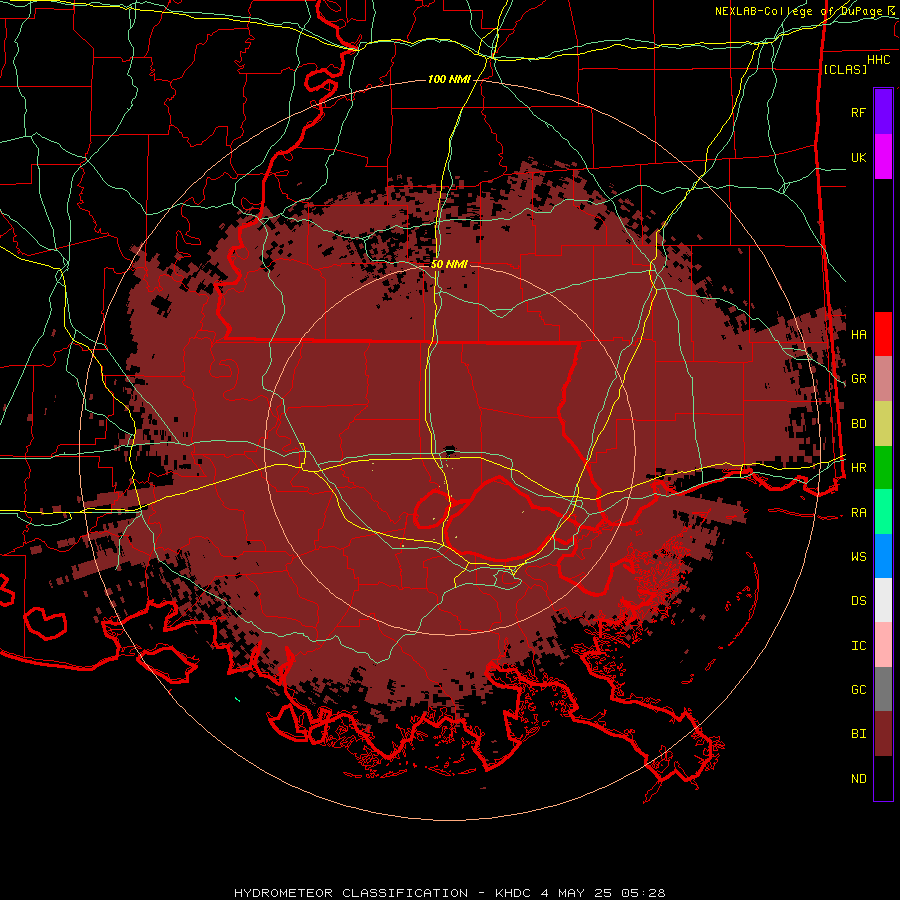This screenshot has width=900, height=900.
Task: Click the ND black legend swatch
Action: (x=883, y=778)
